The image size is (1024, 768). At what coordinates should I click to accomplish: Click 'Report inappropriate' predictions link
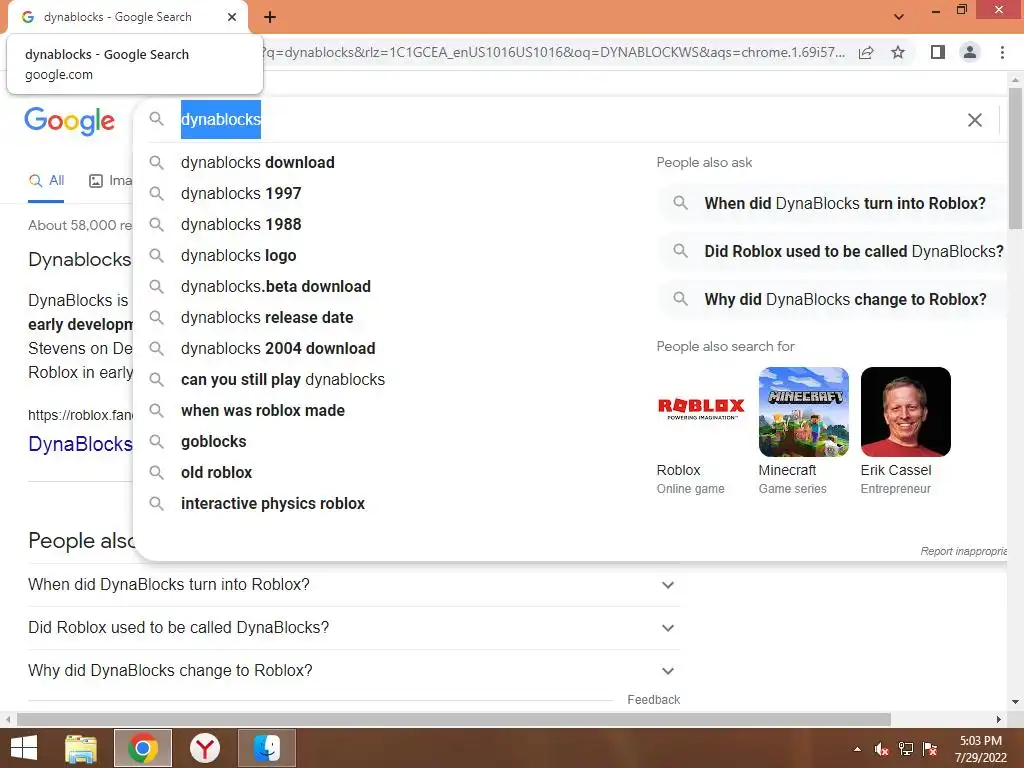click(x=964, y=551)
